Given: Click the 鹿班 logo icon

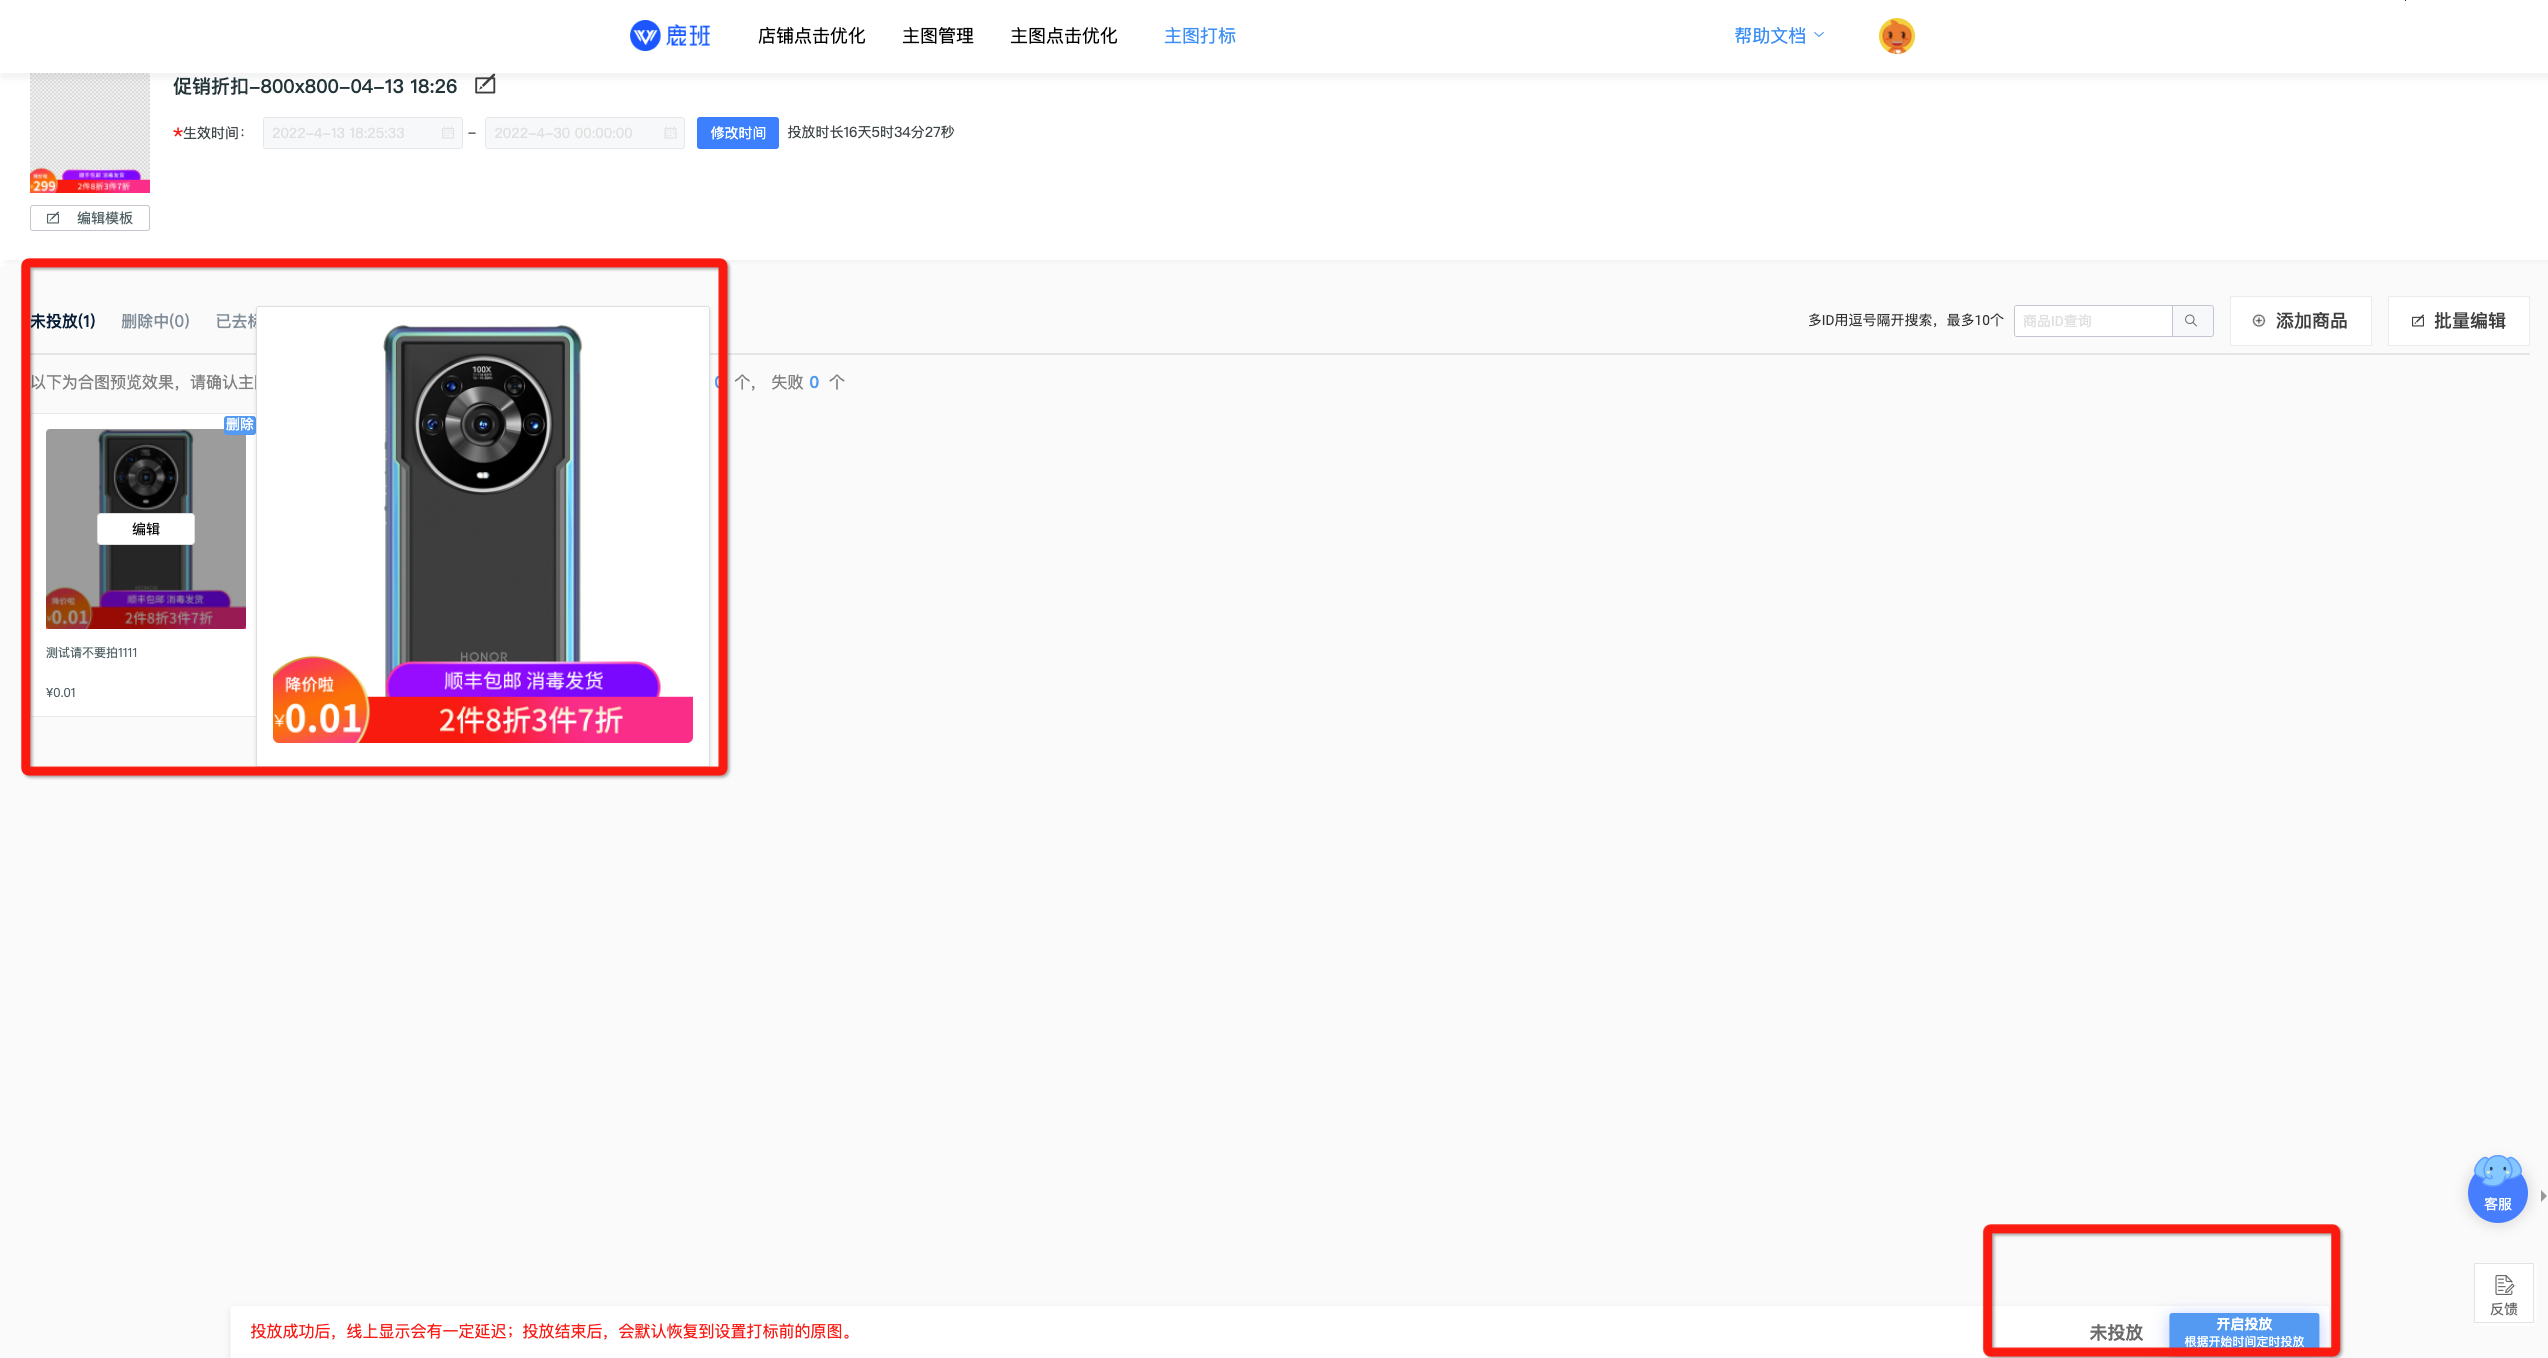Looking at the screenshot, I should [645, 36].
